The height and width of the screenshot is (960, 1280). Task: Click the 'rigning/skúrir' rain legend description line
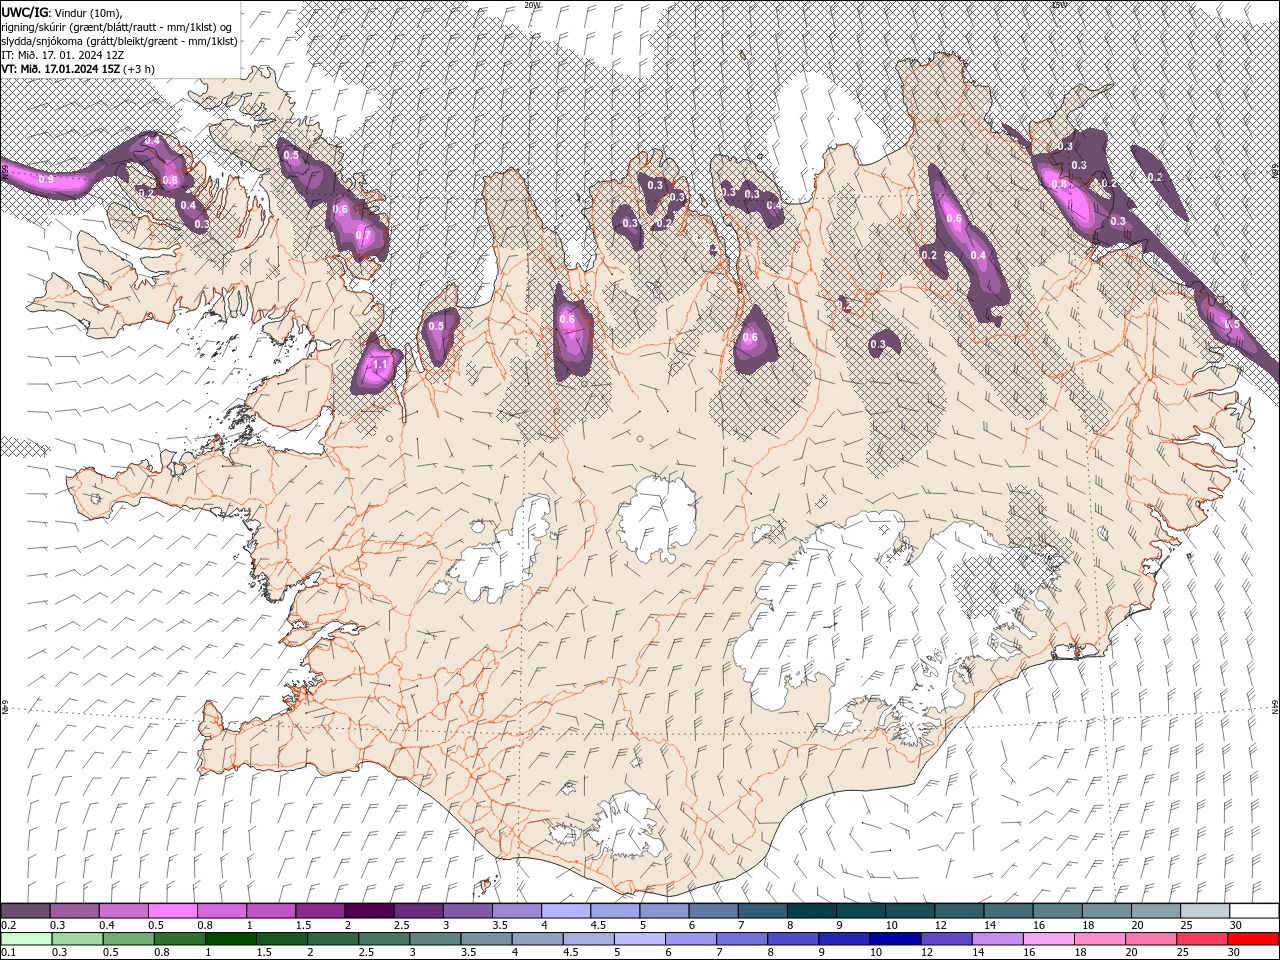117,27
